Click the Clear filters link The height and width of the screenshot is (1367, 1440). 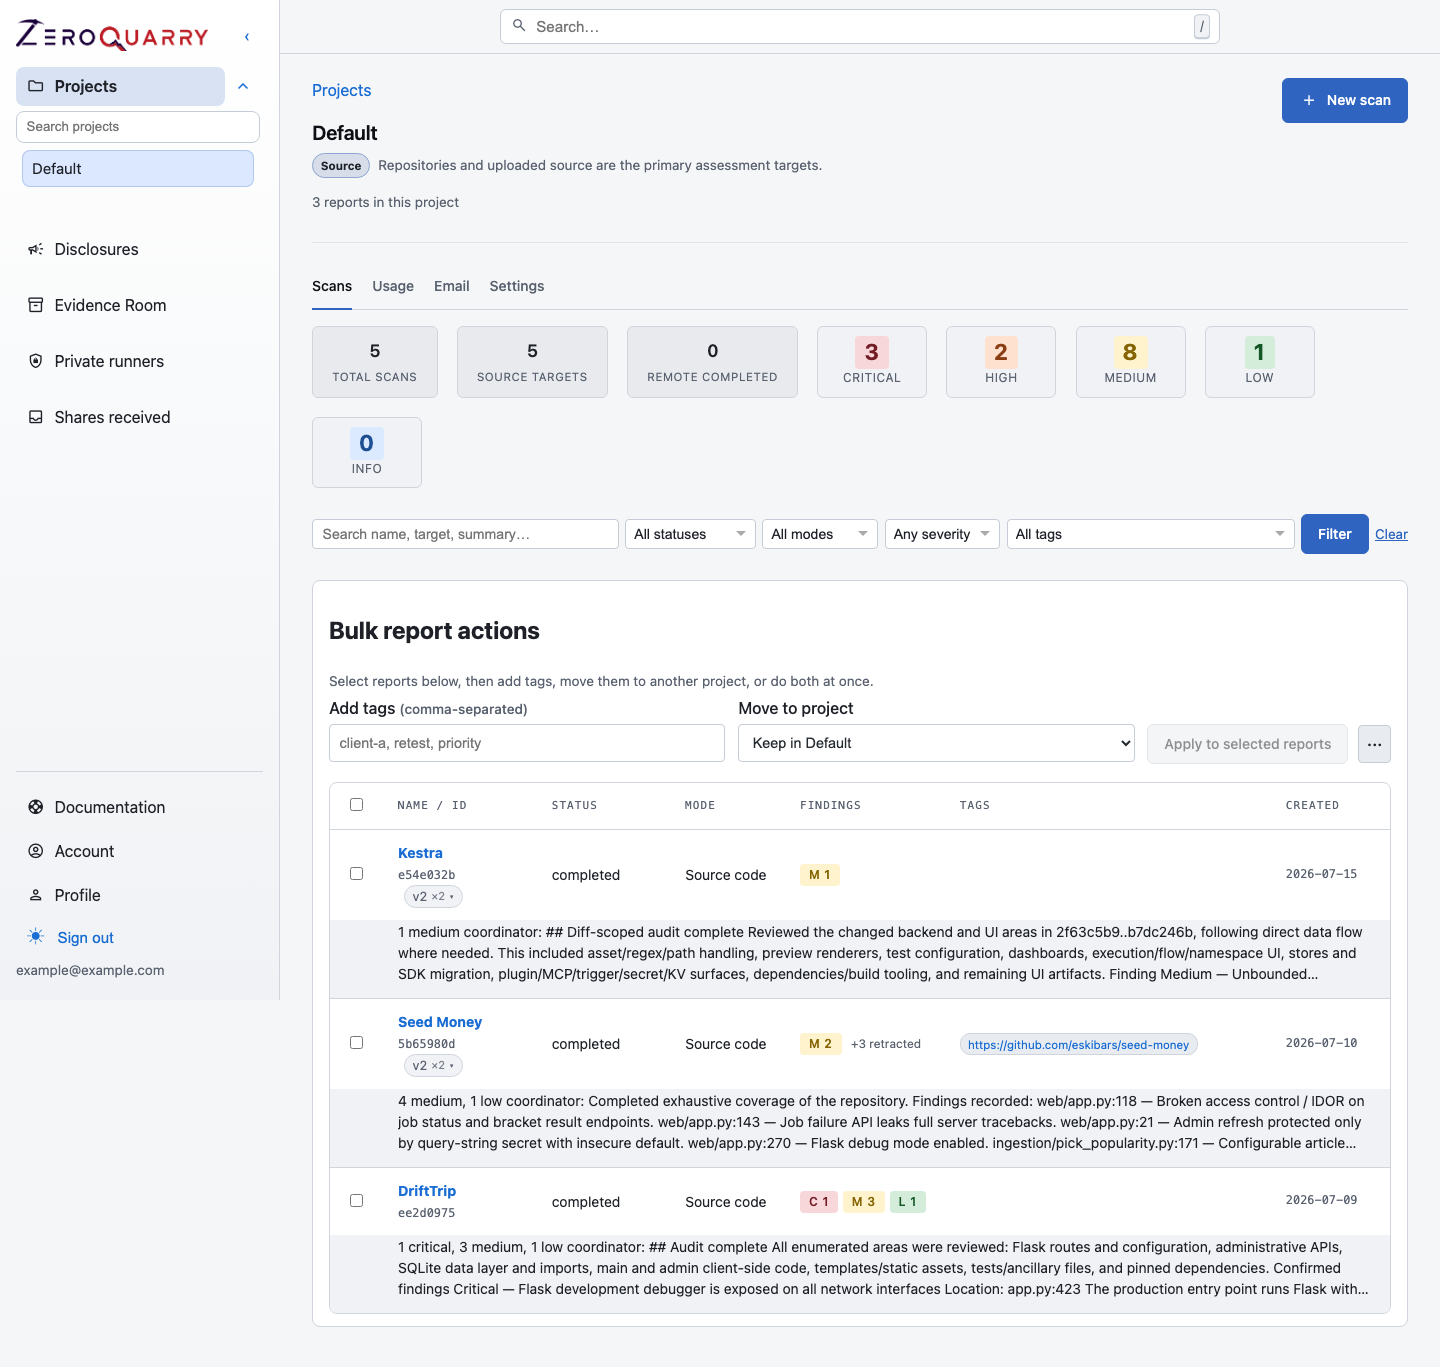[x=1391, y=534]
